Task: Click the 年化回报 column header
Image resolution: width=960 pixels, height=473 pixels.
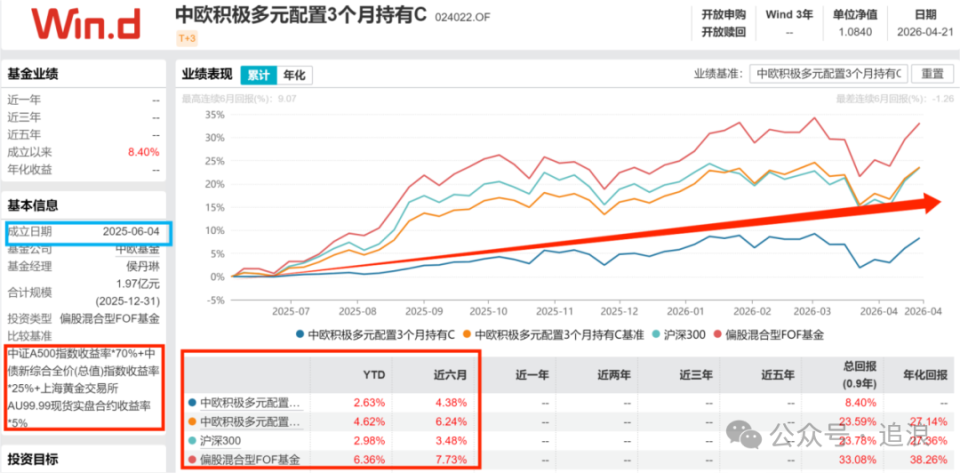Action: (928, 374)
